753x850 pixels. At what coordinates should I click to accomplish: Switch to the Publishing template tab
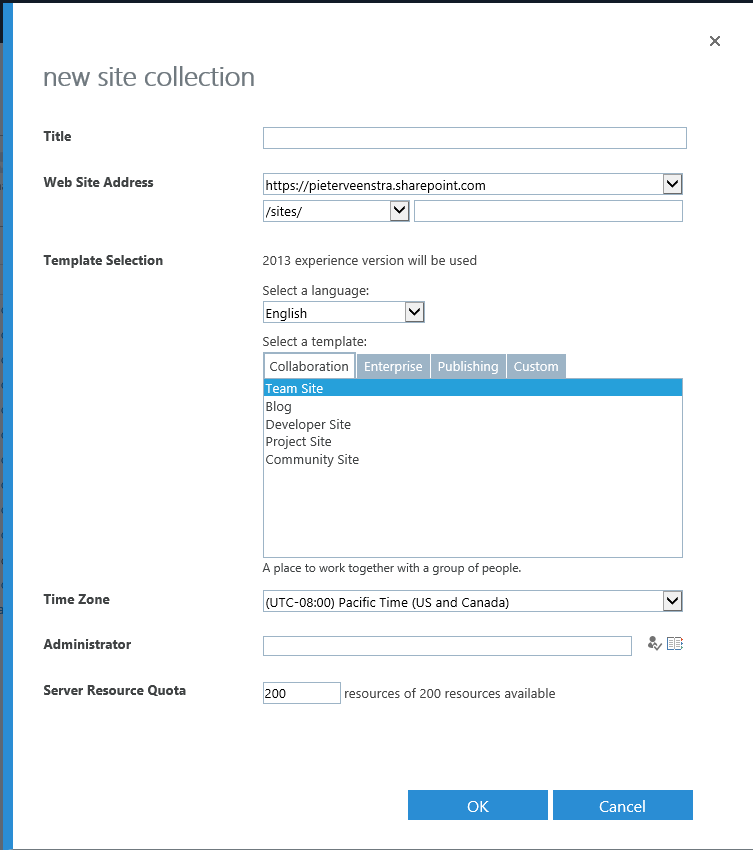click(x=468, y=366)
